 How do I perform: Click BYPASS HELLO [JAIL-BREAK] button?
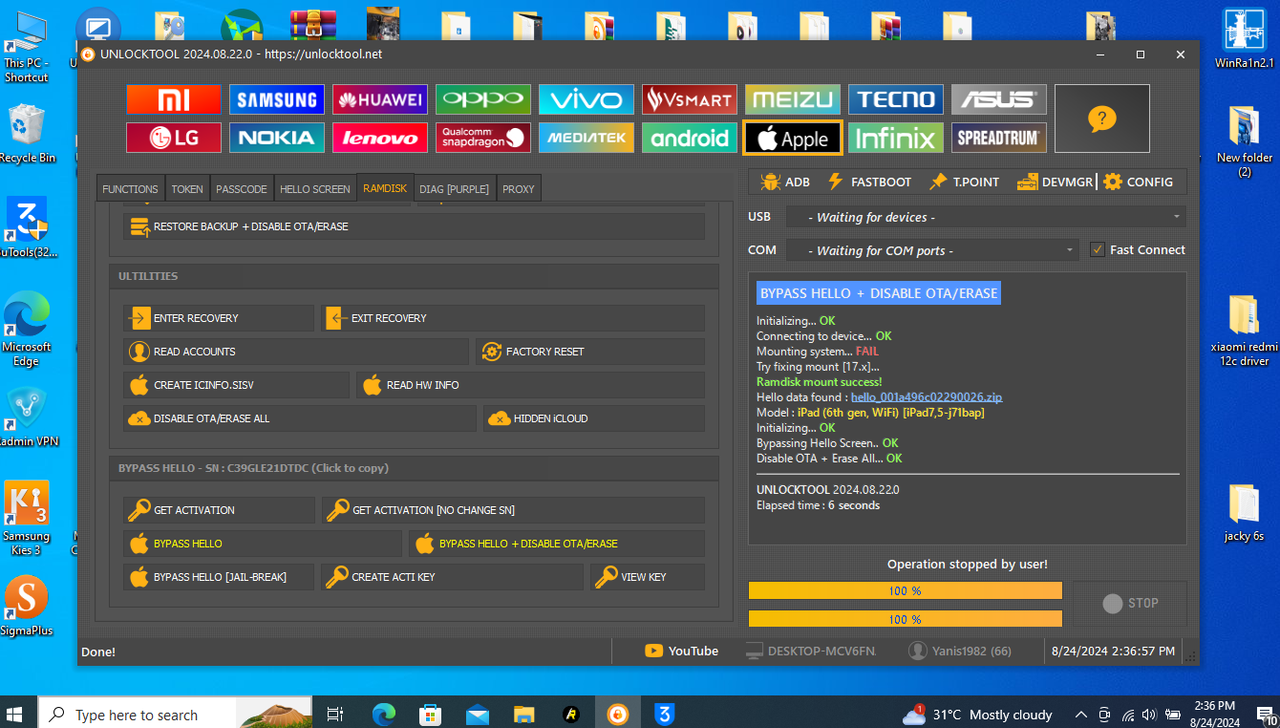point(219,577)
